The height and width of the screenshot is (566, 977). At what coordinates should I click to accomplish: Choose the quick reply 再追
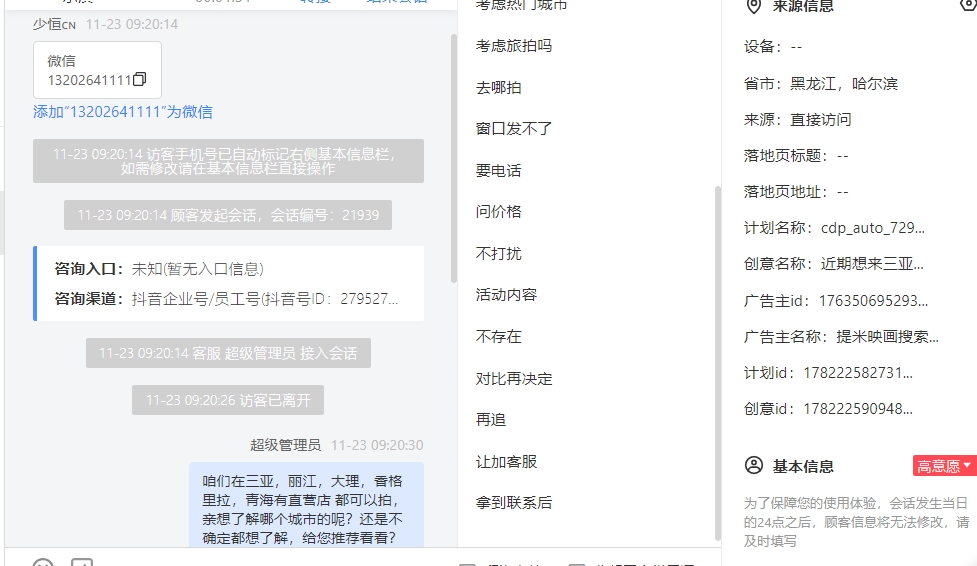[x=491, y=420]
